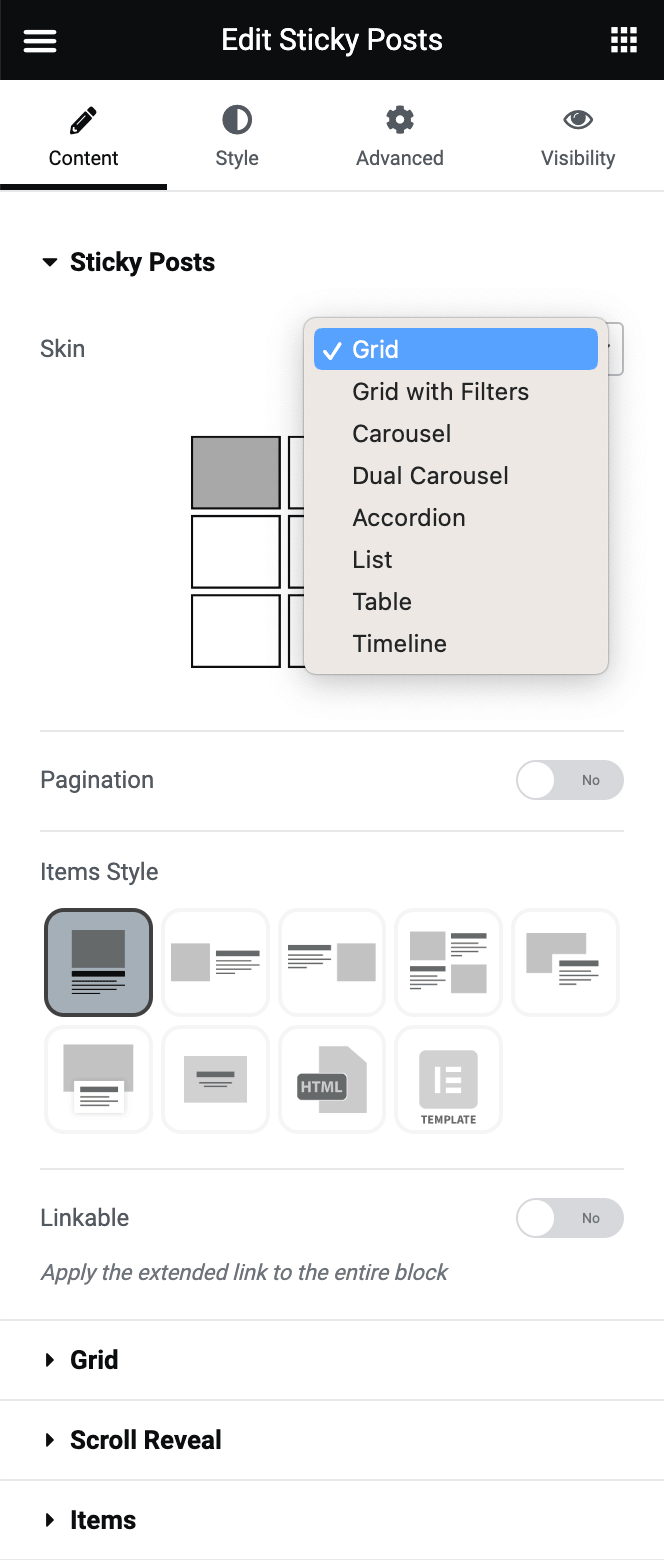Select the text-overlay-on-image items style
The height and width of the screenshot is (1560, 664).
215,1080
